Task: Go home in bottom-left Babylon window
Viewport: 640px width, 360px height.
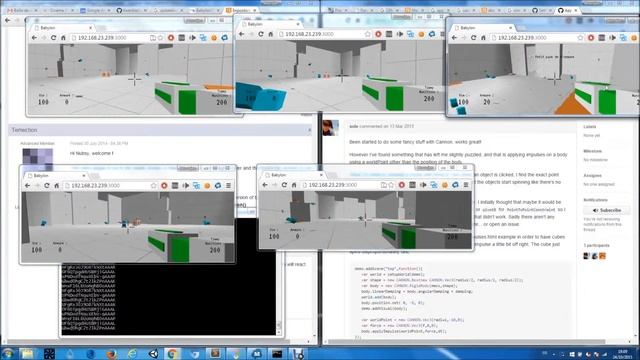Action: (57, 185)
